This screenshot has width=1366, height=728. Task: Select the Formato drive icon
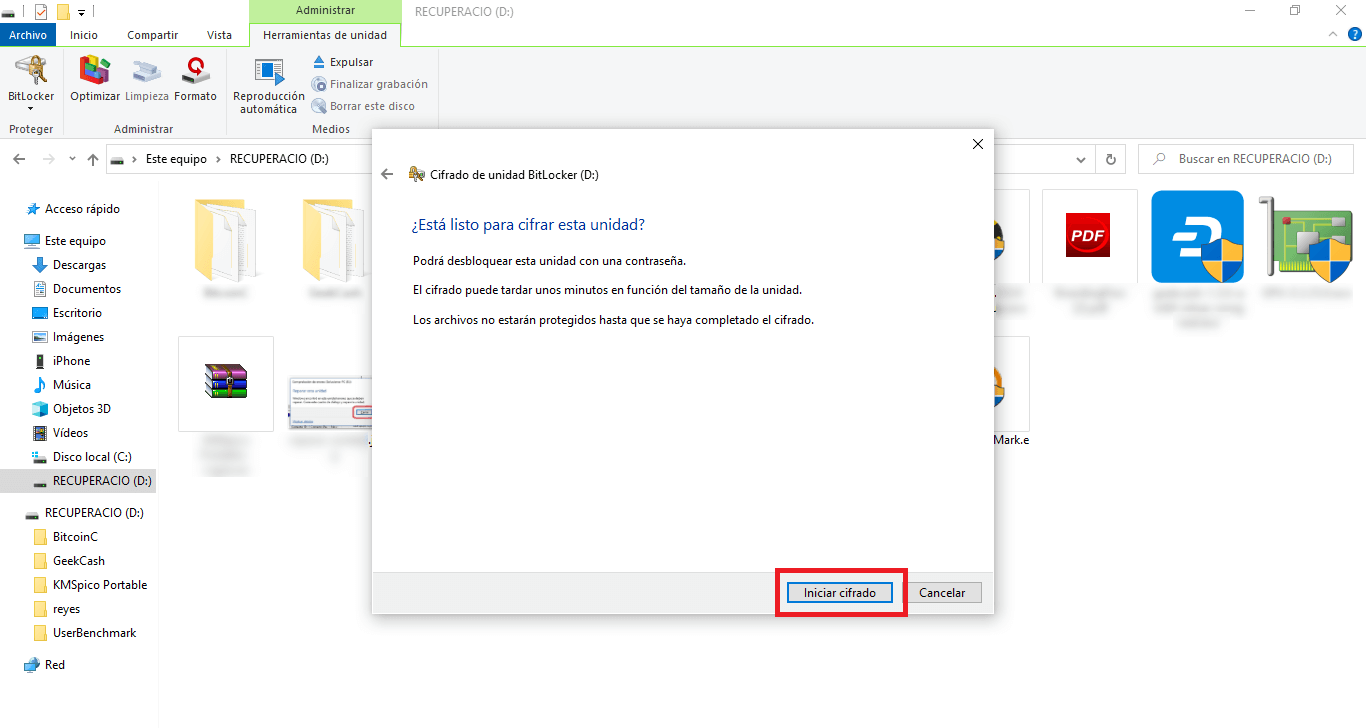[x=195, y=79]
